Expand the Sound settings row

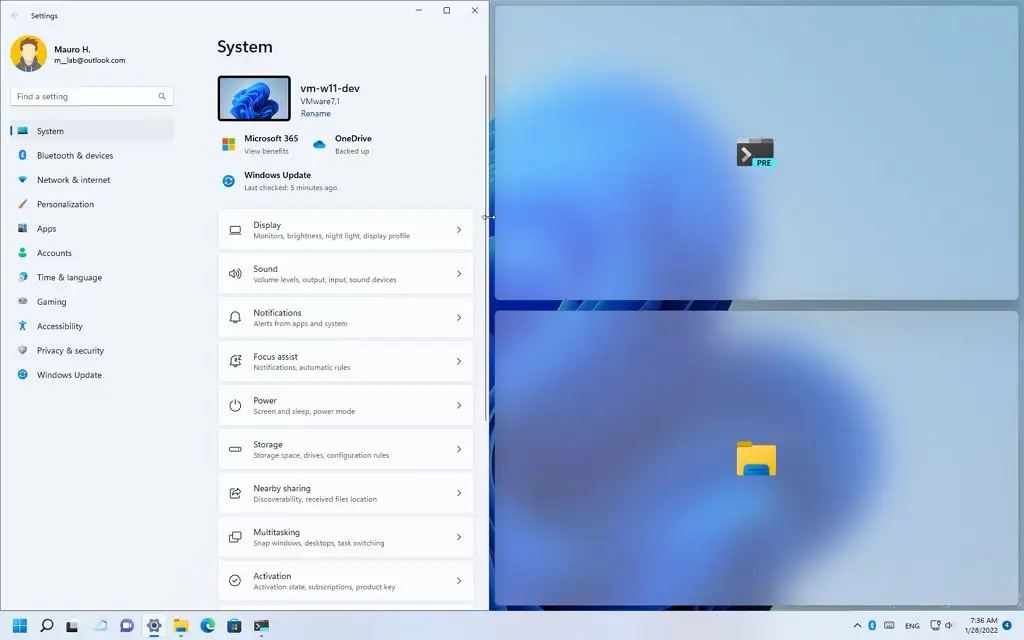[345, 274]
